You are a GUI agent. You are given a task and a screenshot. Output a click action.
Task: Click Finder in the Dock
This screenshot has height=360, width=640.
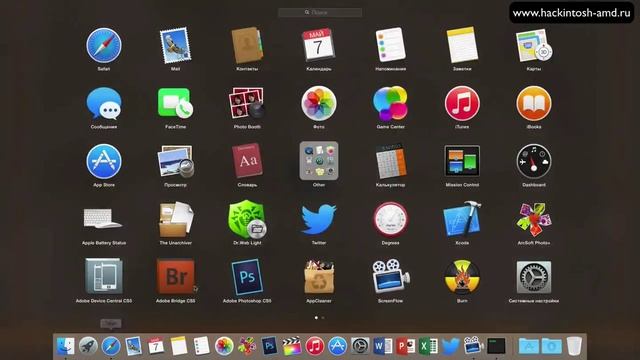(65, 347)
